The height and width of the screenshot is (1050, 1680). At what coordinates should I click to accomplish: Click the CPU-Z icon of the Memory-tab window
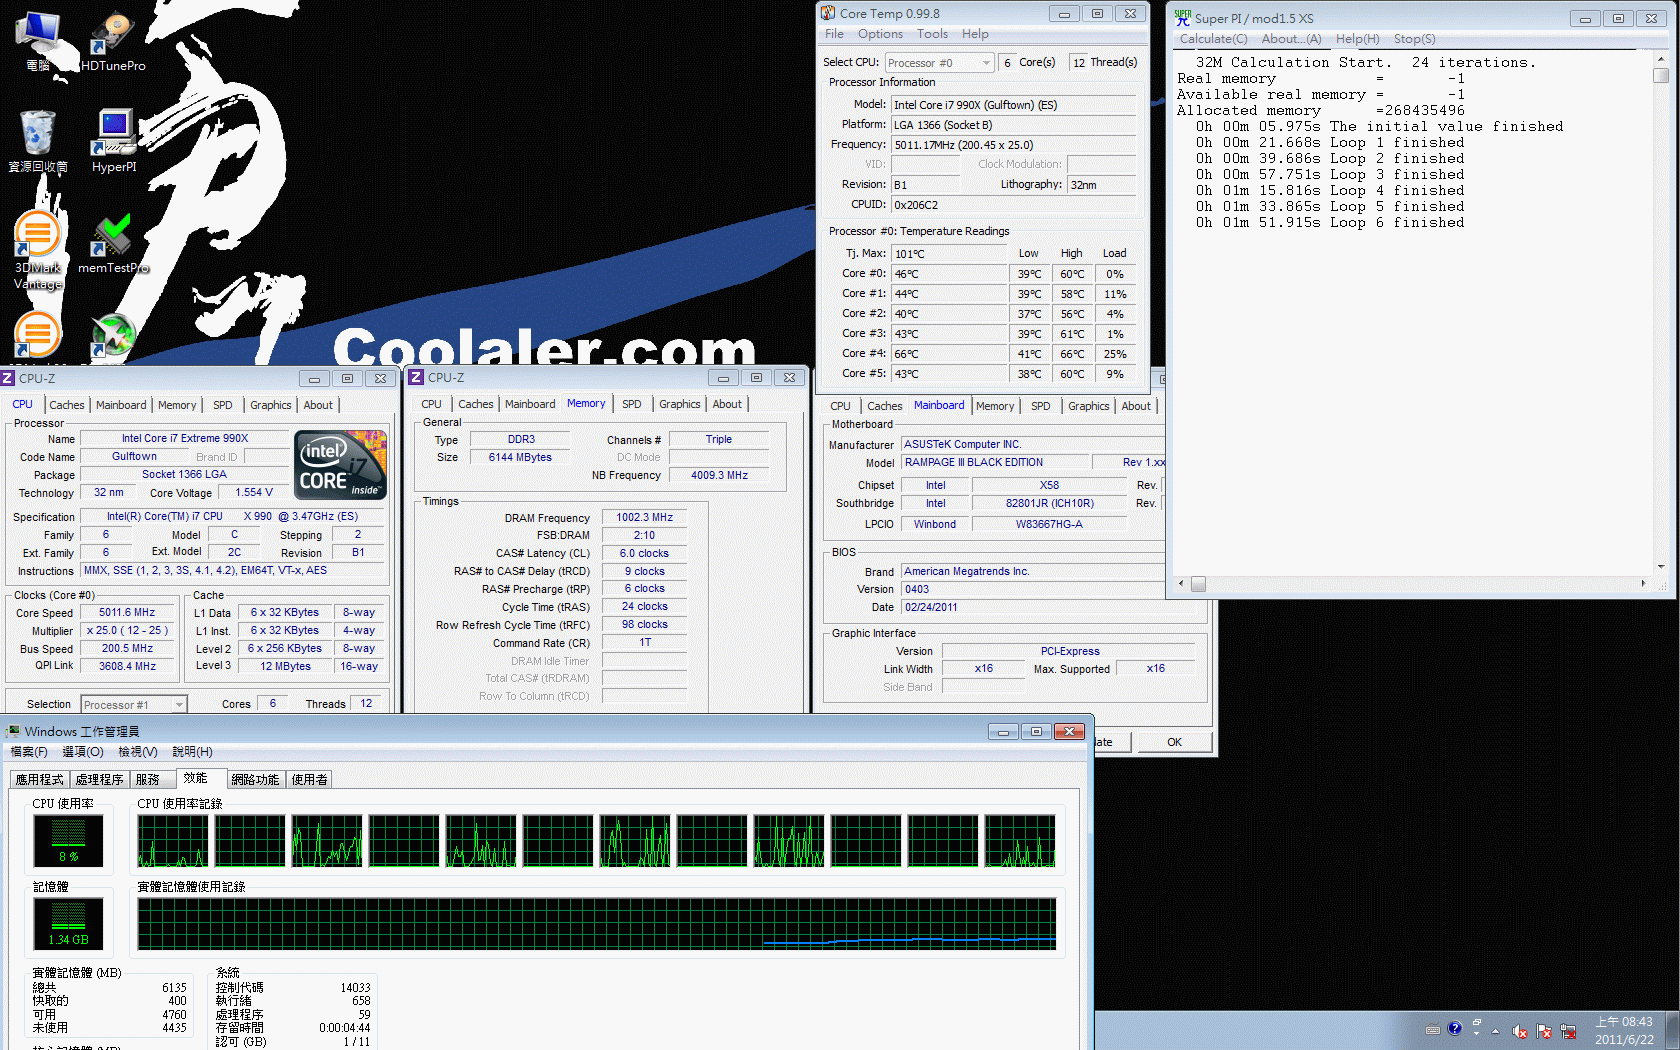[x=416, y=377]
